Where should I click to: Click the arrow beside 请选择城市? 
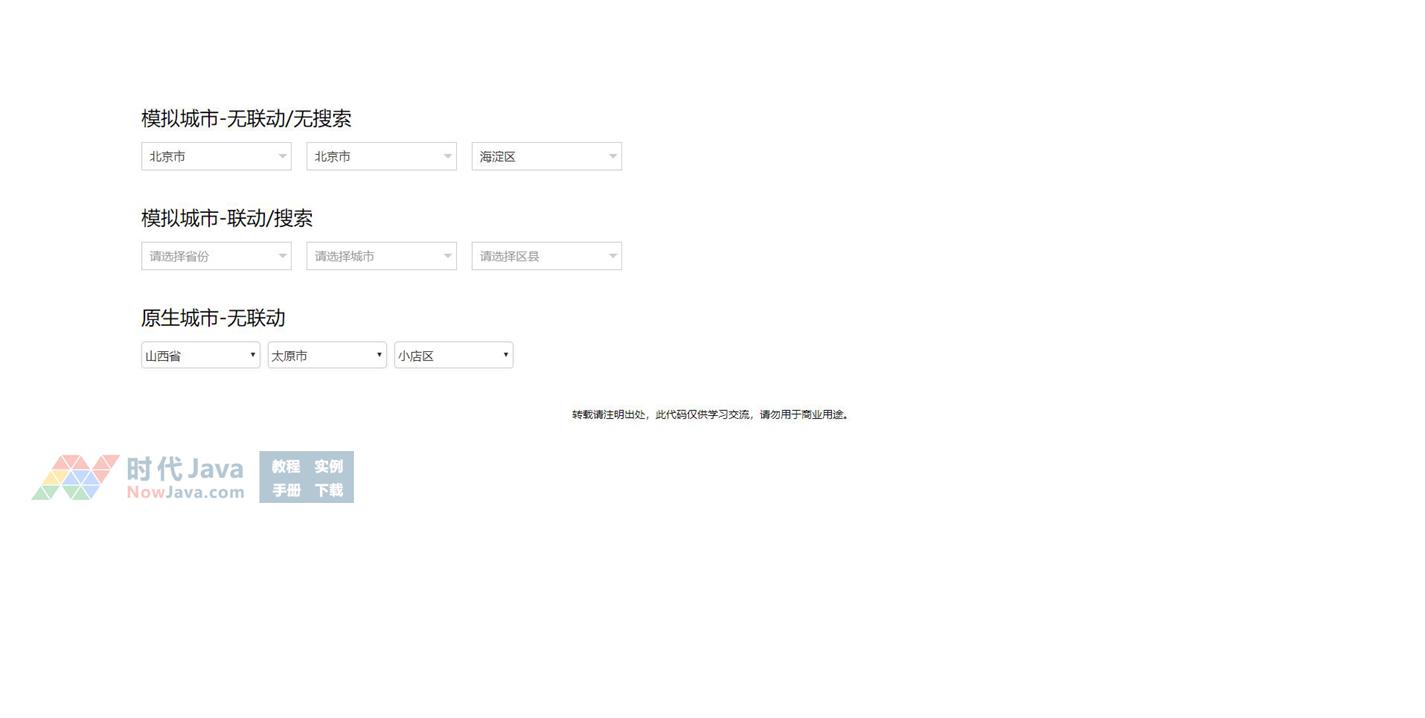tap(447, 256)
